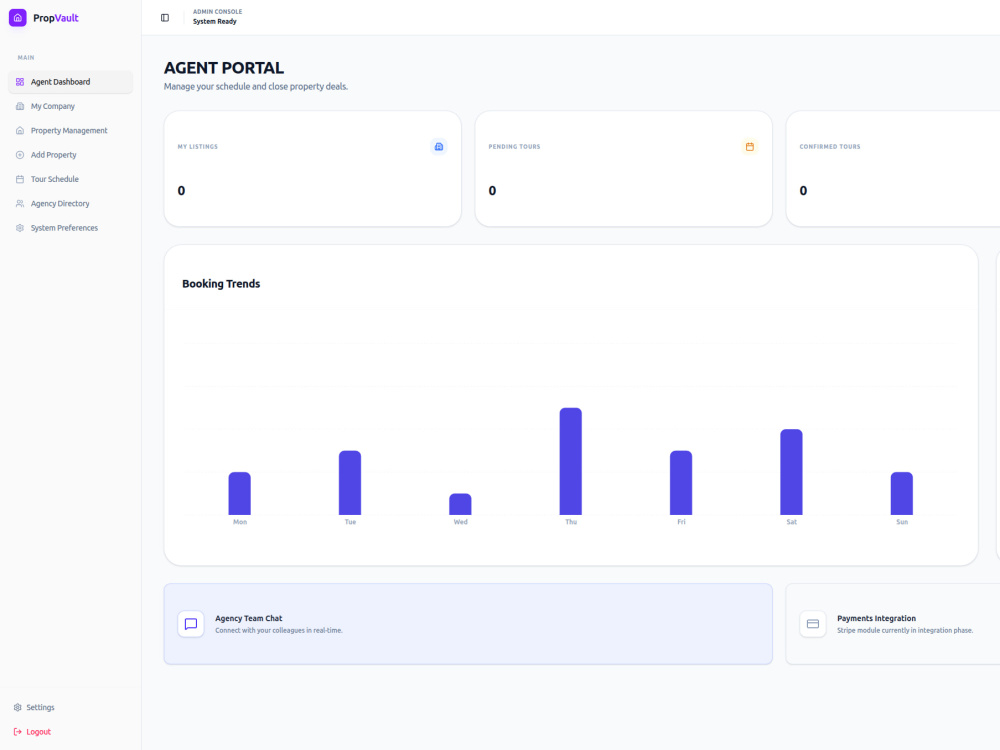Click the Settings gear icon at sidebar bottom
Viewport: 1000px width, 750px height.
coord(18,707)
